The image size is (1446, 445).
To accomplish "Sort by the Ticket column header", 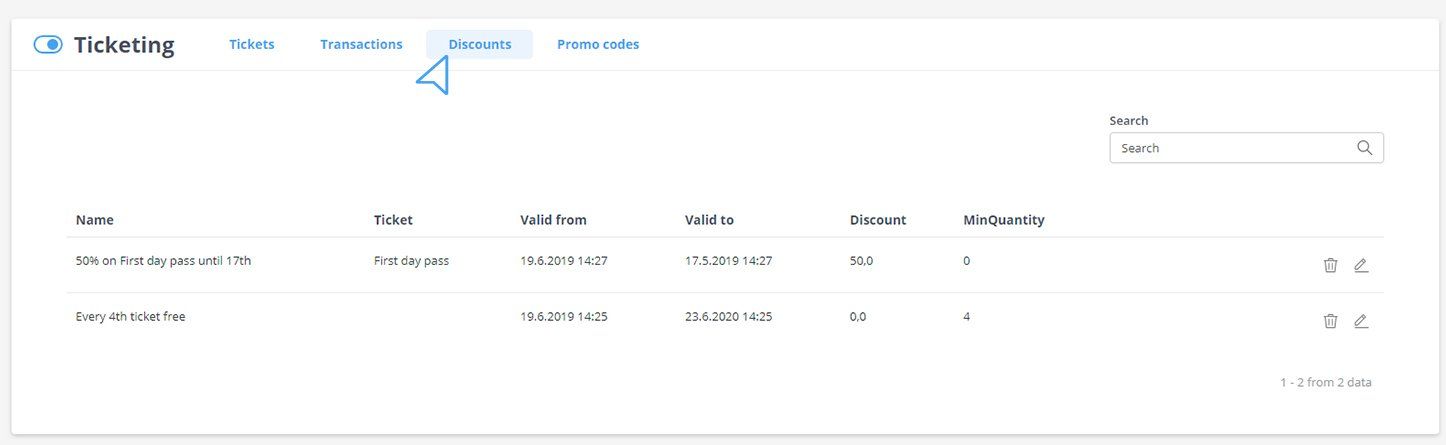I will tap(393, 220).
